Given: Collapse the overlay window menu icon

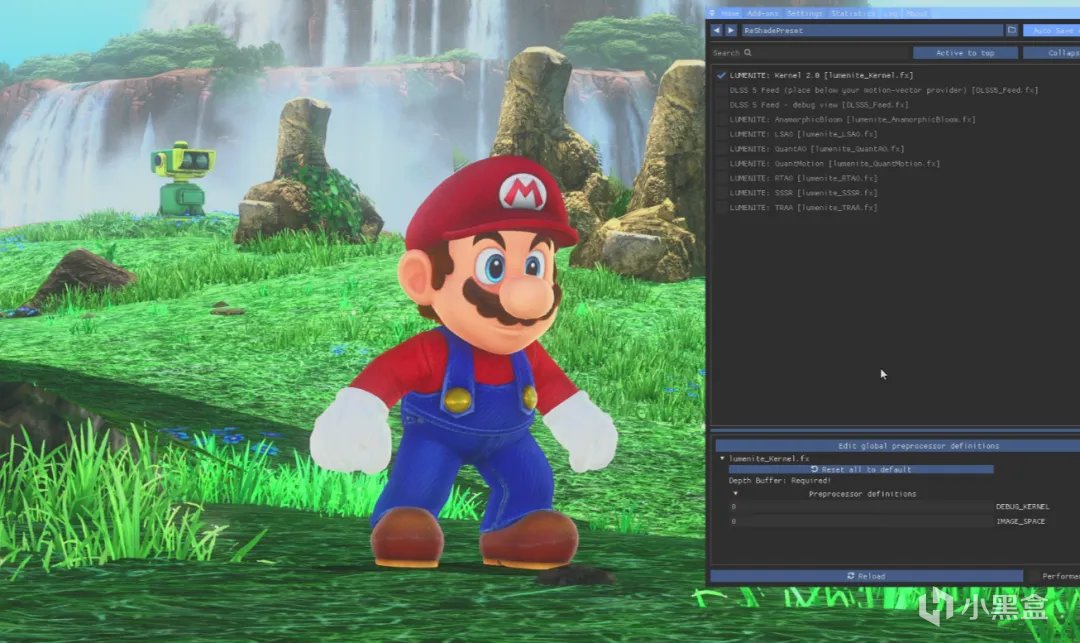Looking at the screenshot, I should click(712, 13).
